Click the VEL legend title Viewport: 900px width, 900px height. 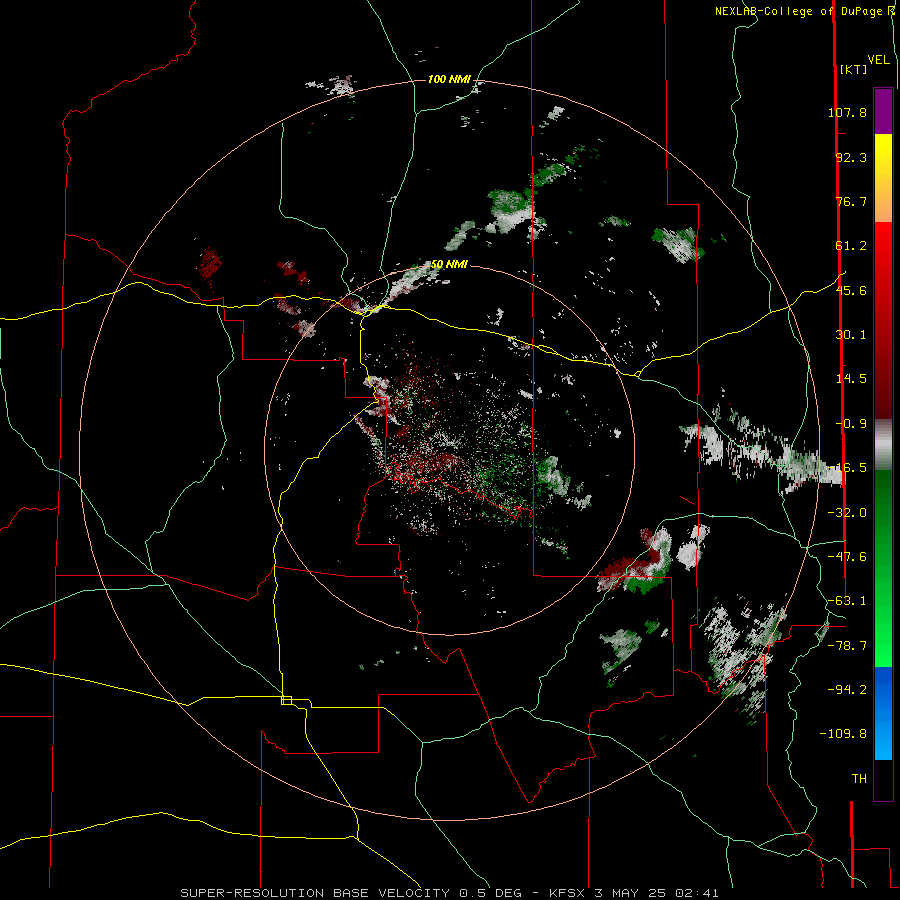[x=878, y=60]
